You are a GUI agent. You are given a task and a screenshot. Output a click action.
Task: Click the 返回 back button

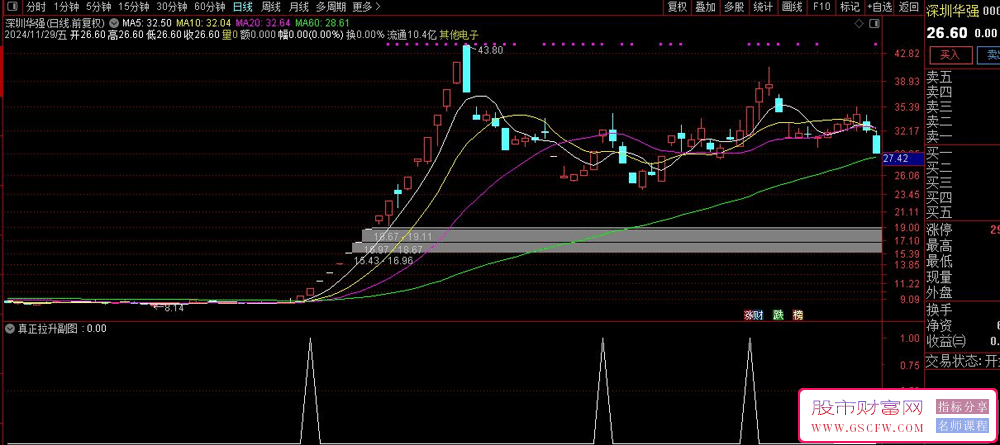click(x=908, y=7)
